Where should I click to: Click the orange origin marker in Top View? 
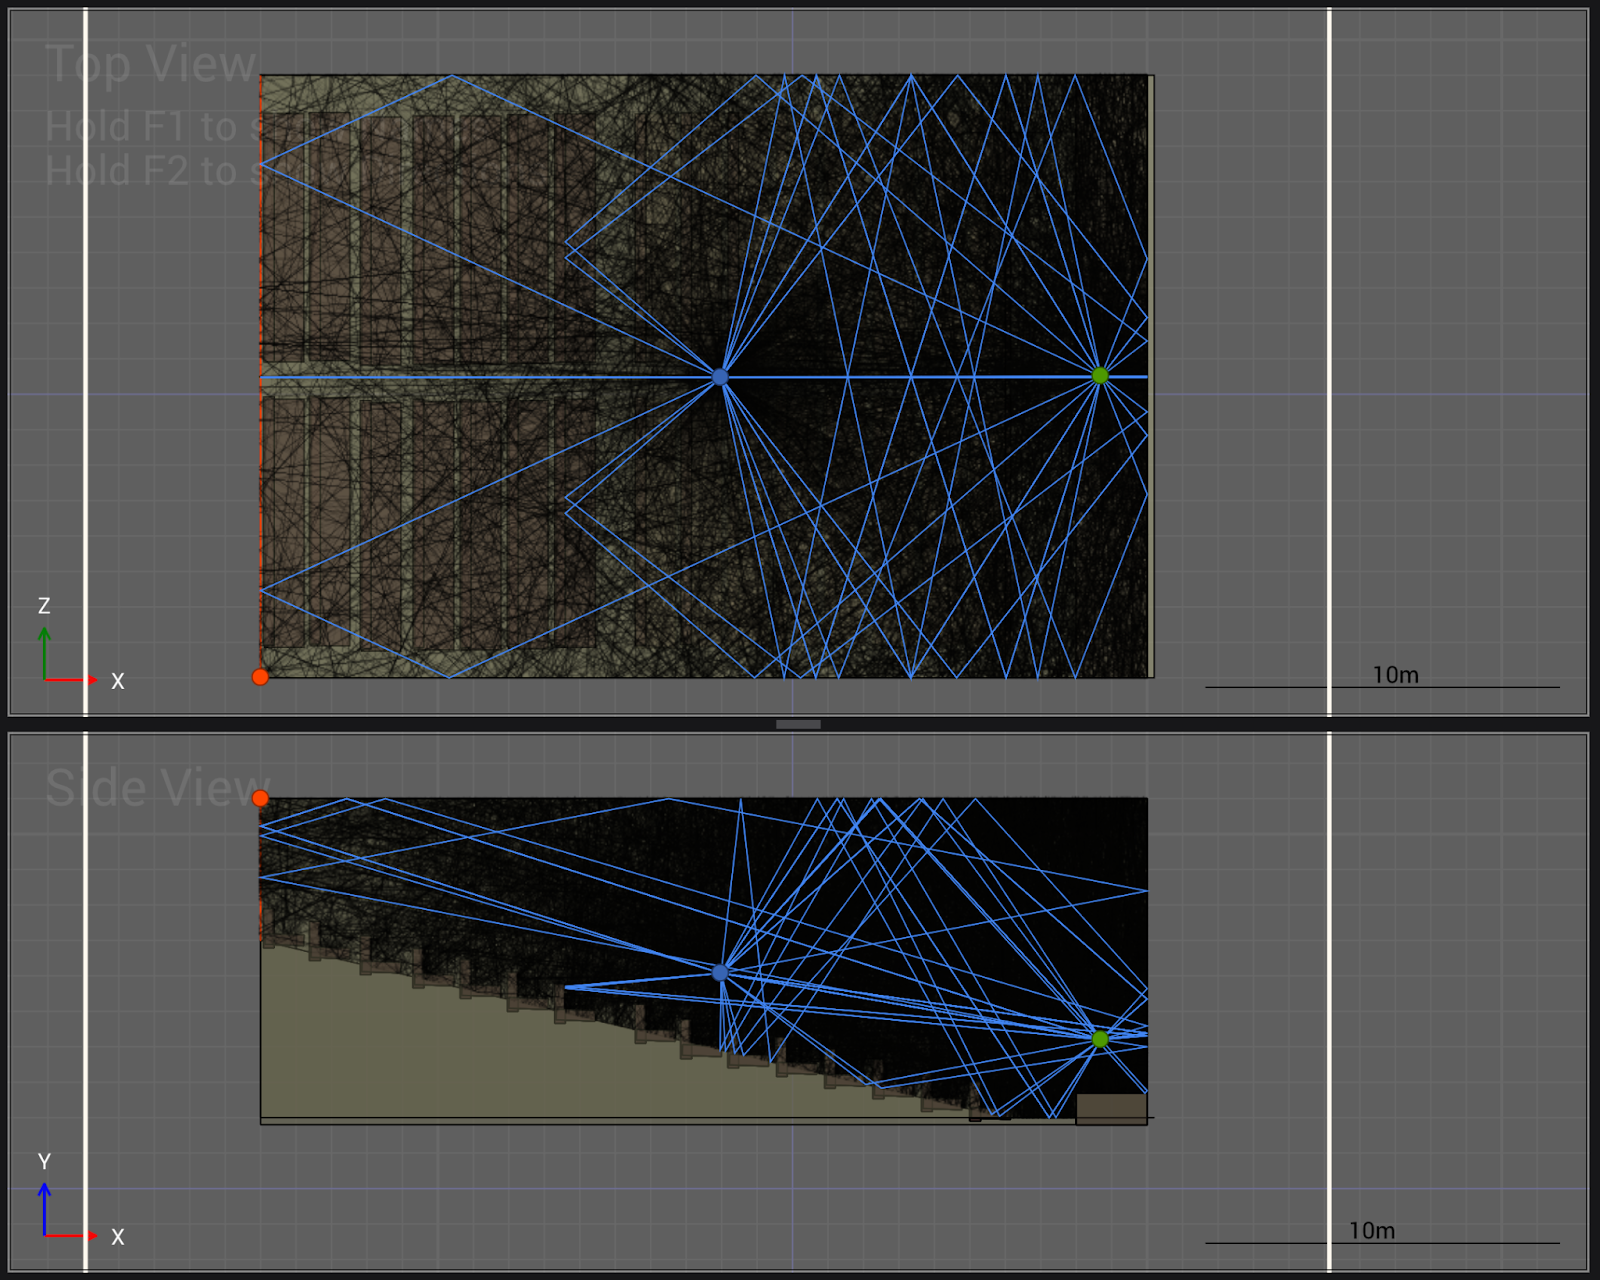tap(260, 677)
